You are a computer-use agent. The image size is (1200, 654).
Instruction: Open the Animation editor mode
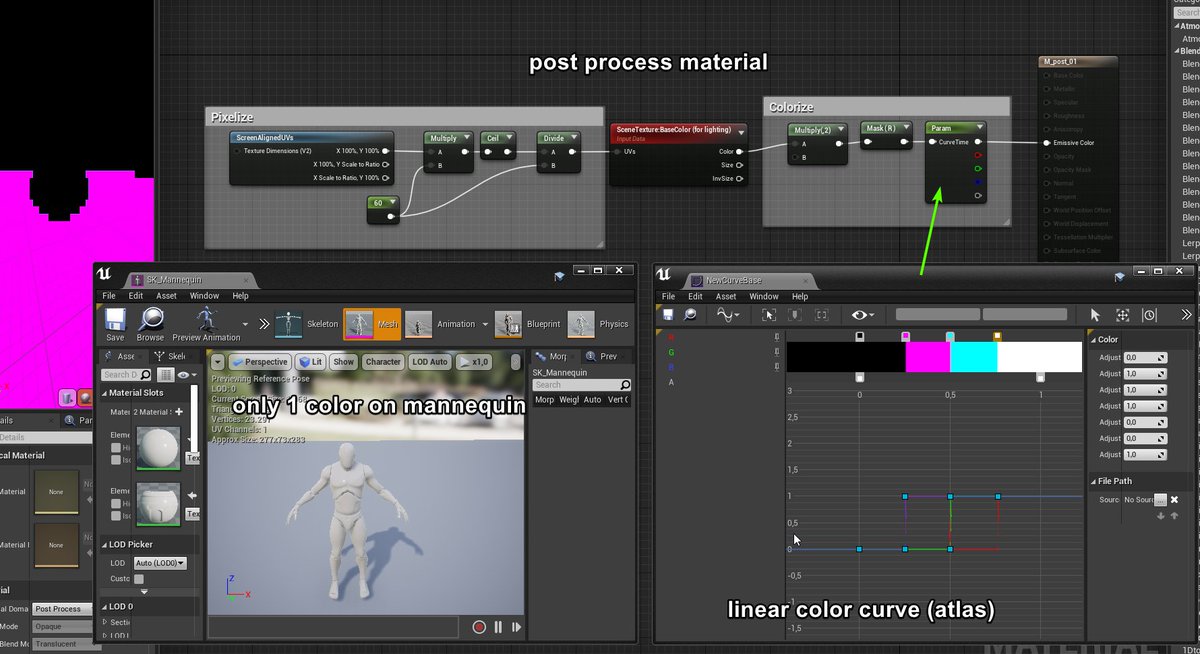tap(419, 324)
